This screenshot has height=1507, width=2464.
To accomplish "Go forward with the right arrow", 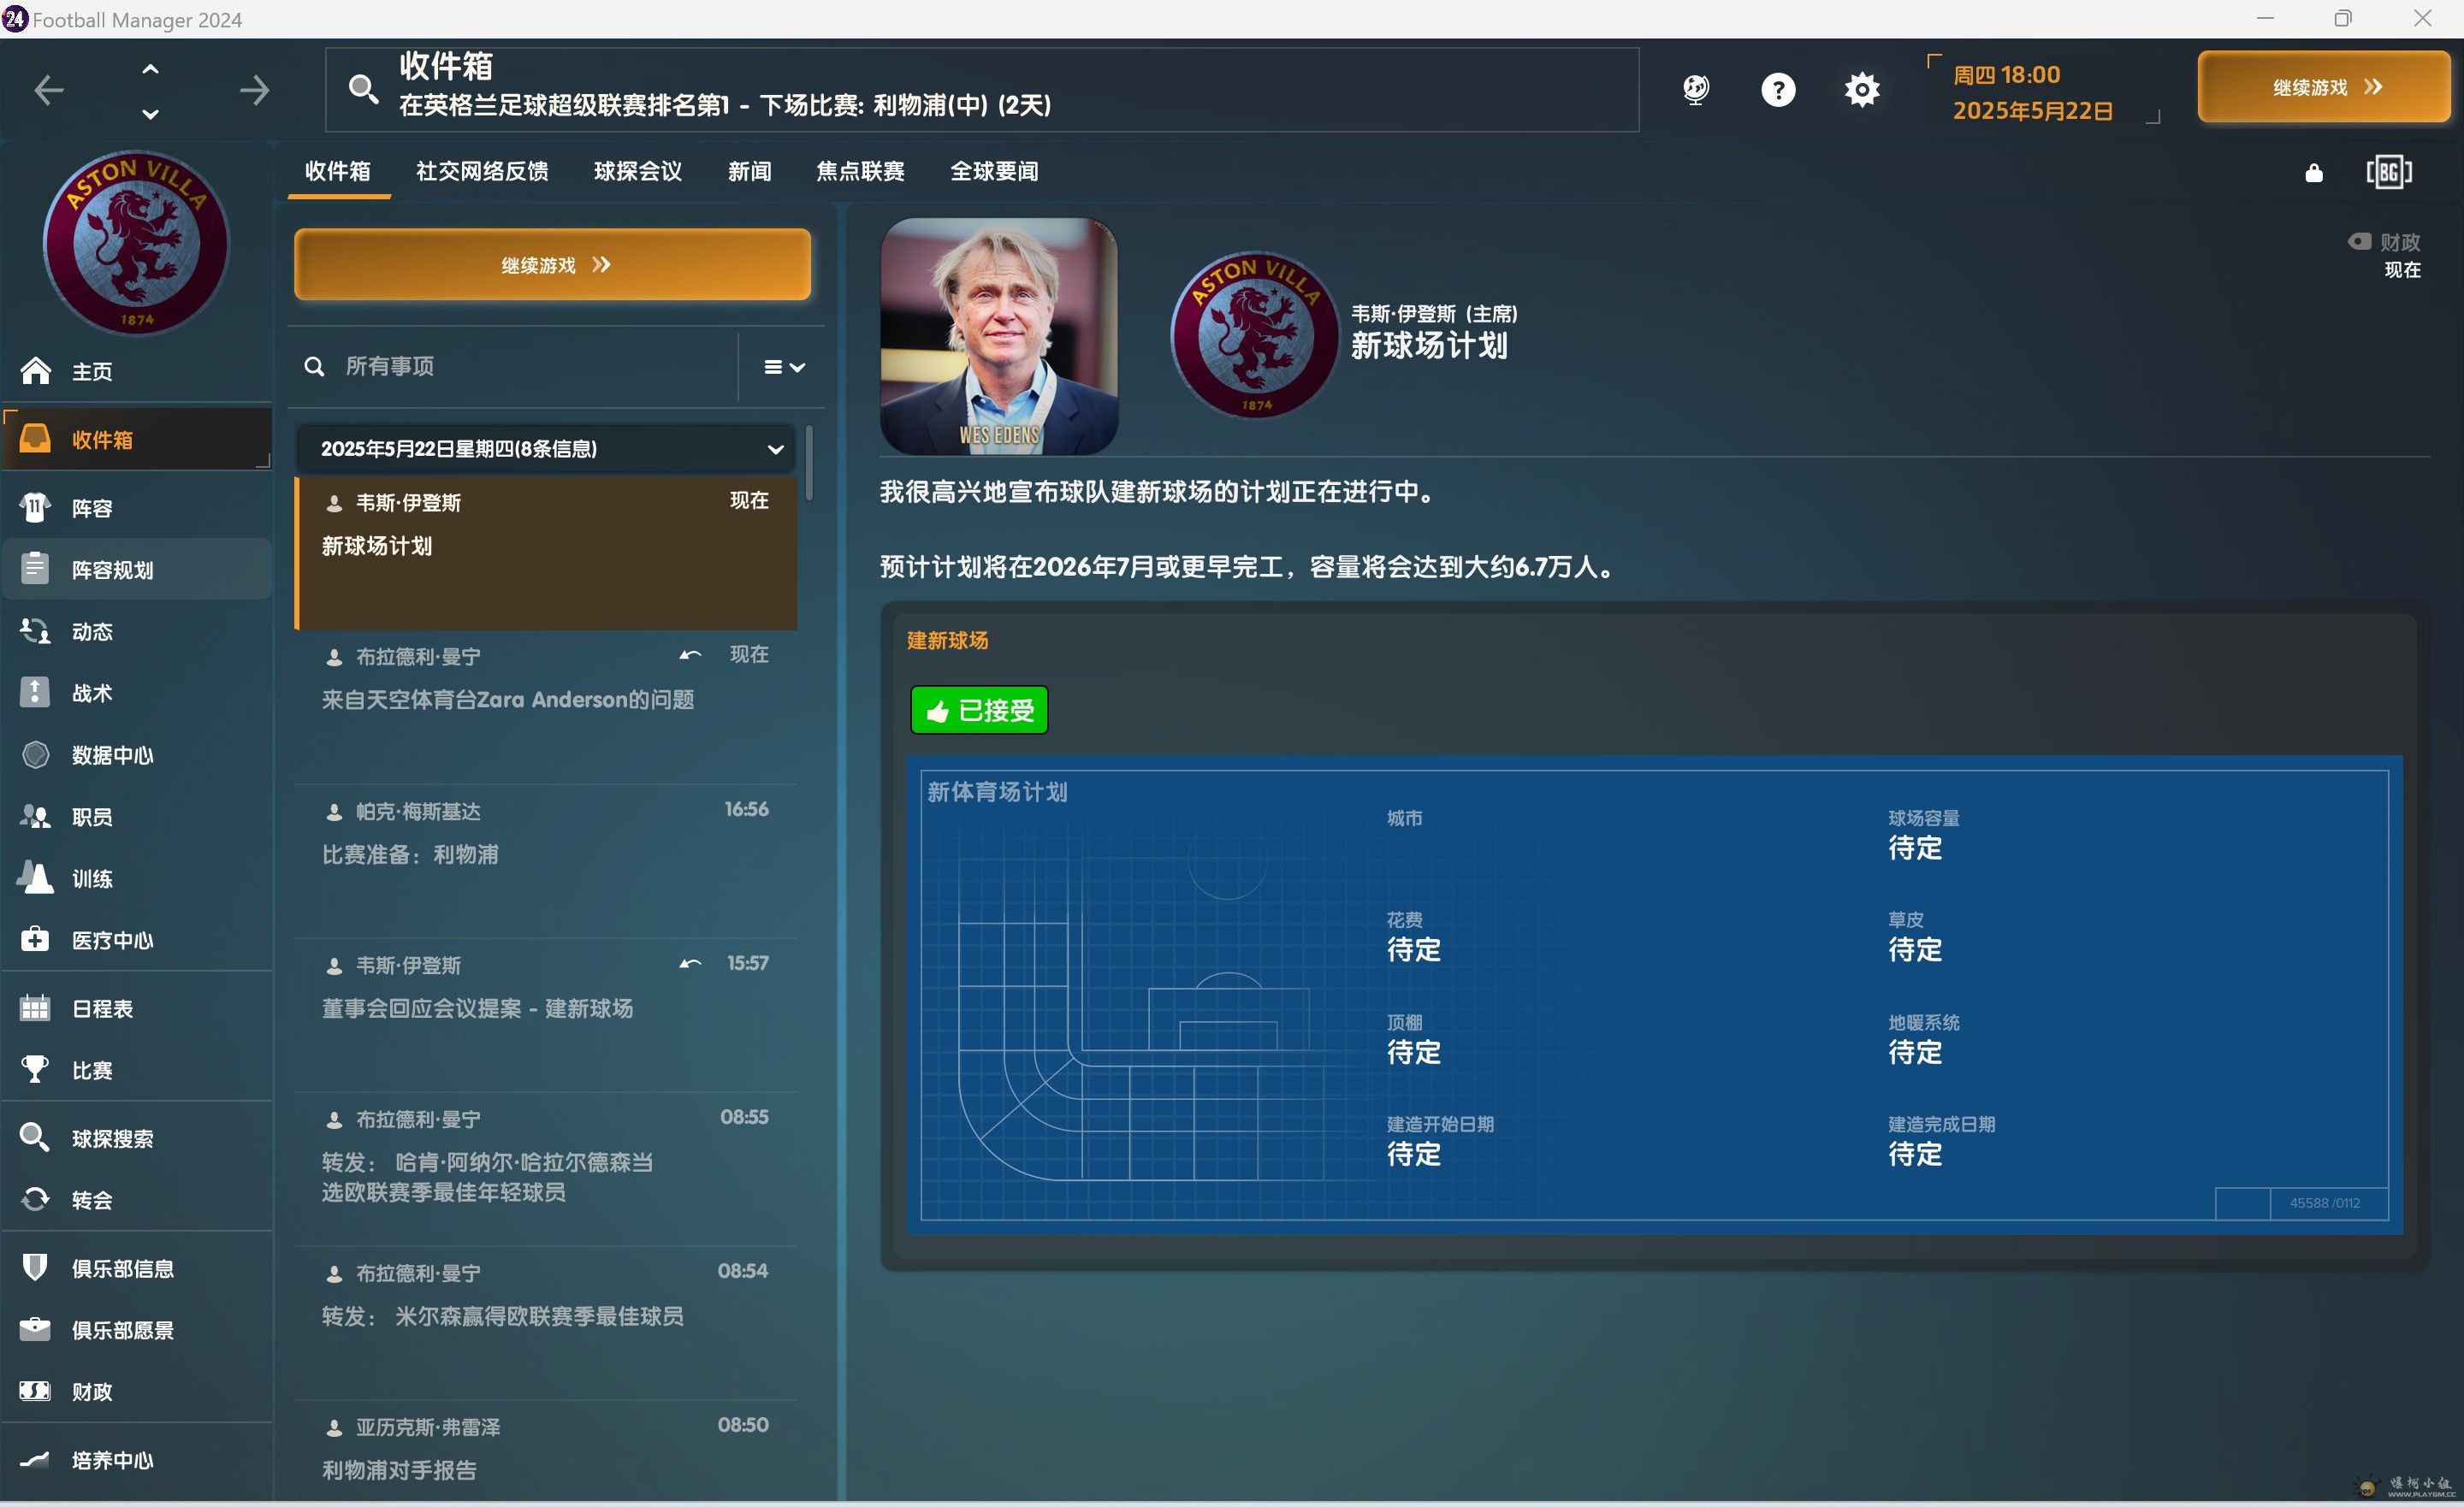I will click(254, 90).
